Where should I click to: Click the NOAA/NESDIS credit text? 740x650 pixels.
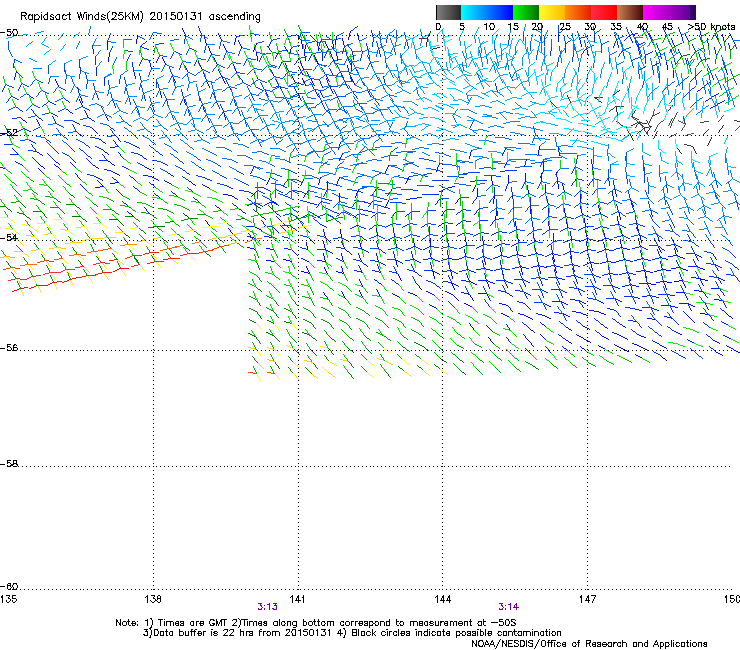tap(589, 644)
